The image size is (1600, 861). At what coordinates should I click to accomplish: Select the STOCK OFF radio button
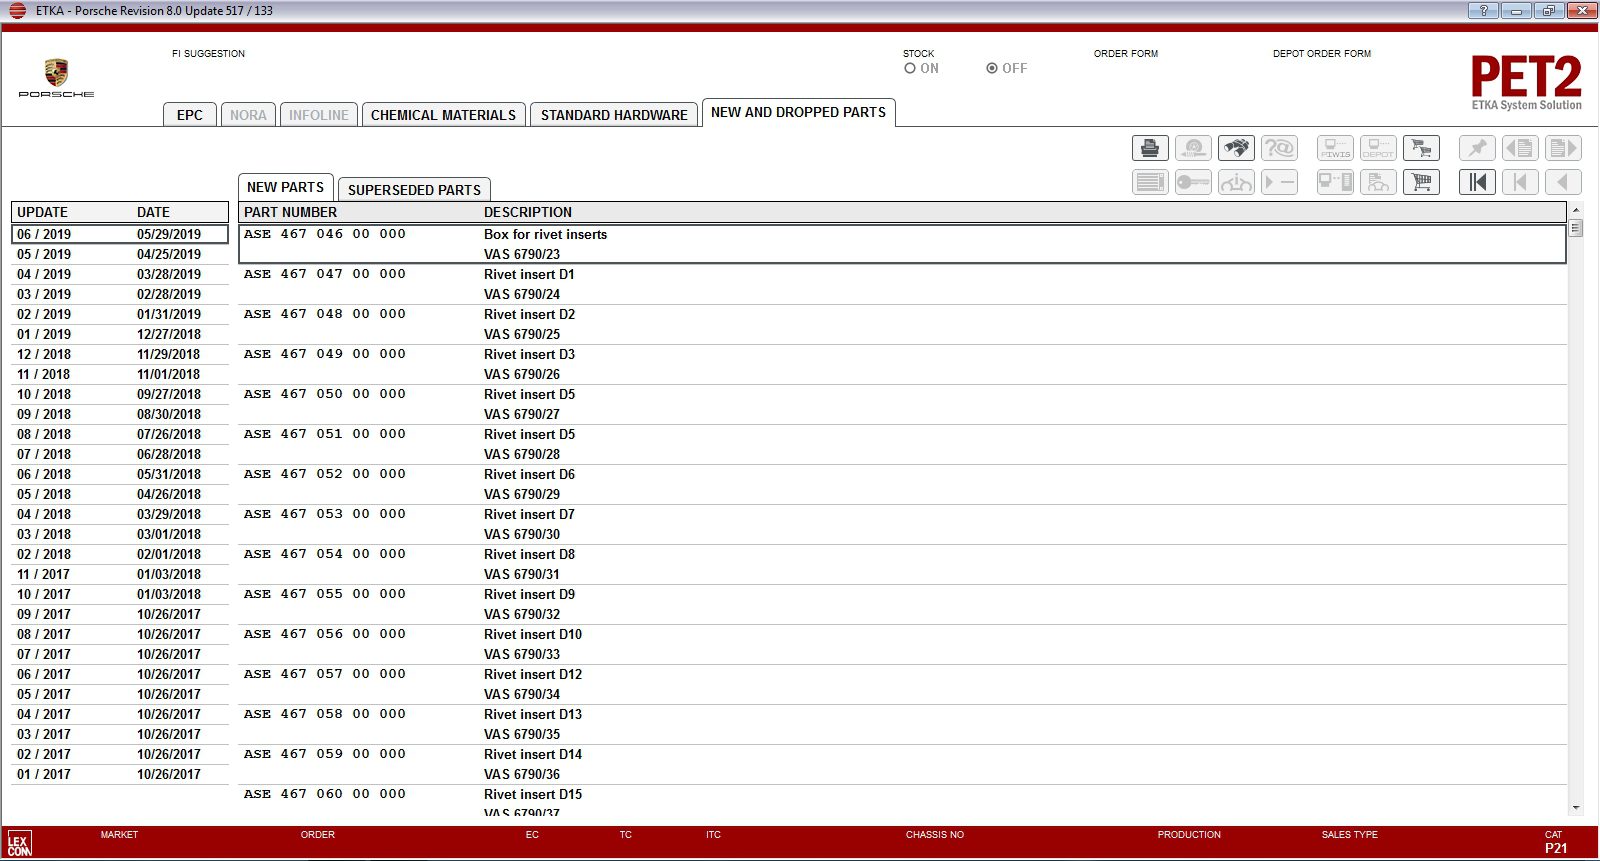[992, 69]
